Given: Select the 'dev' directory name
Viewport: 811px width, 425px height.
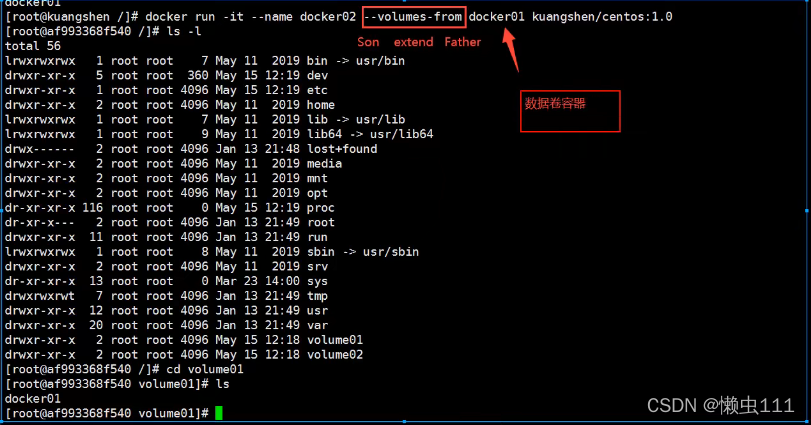Looking at the screenshot, I should coord(317,75).
